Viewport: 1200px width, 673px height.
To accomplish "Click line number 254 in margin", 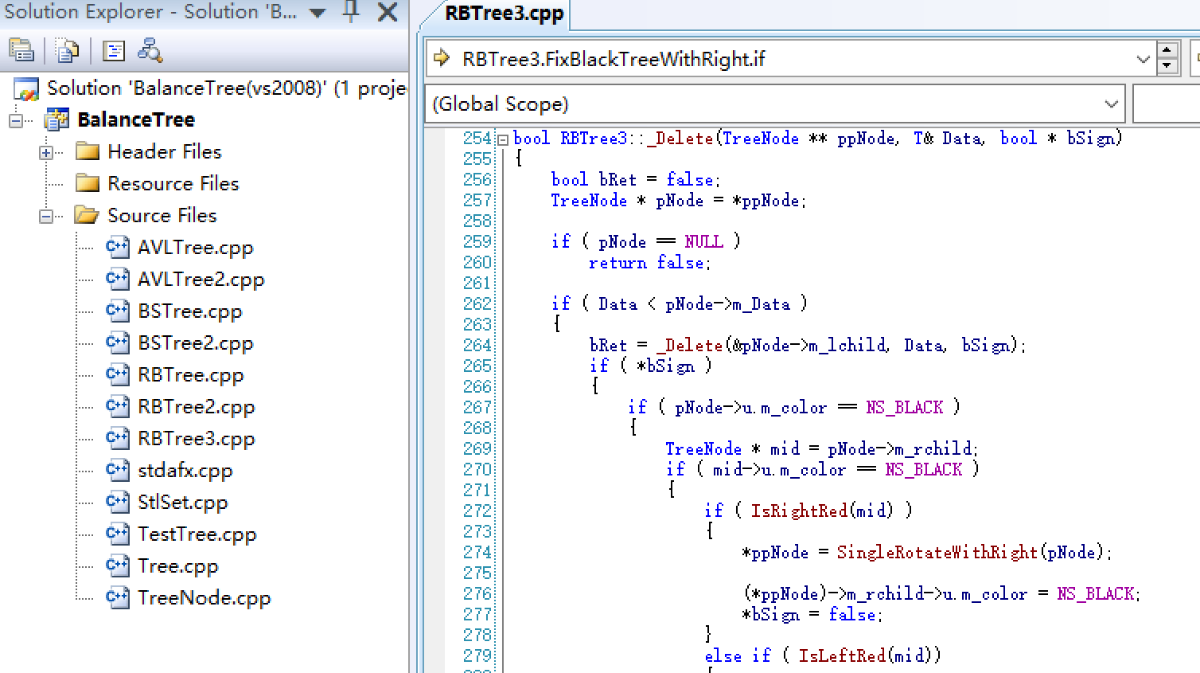I will (478, 139).
